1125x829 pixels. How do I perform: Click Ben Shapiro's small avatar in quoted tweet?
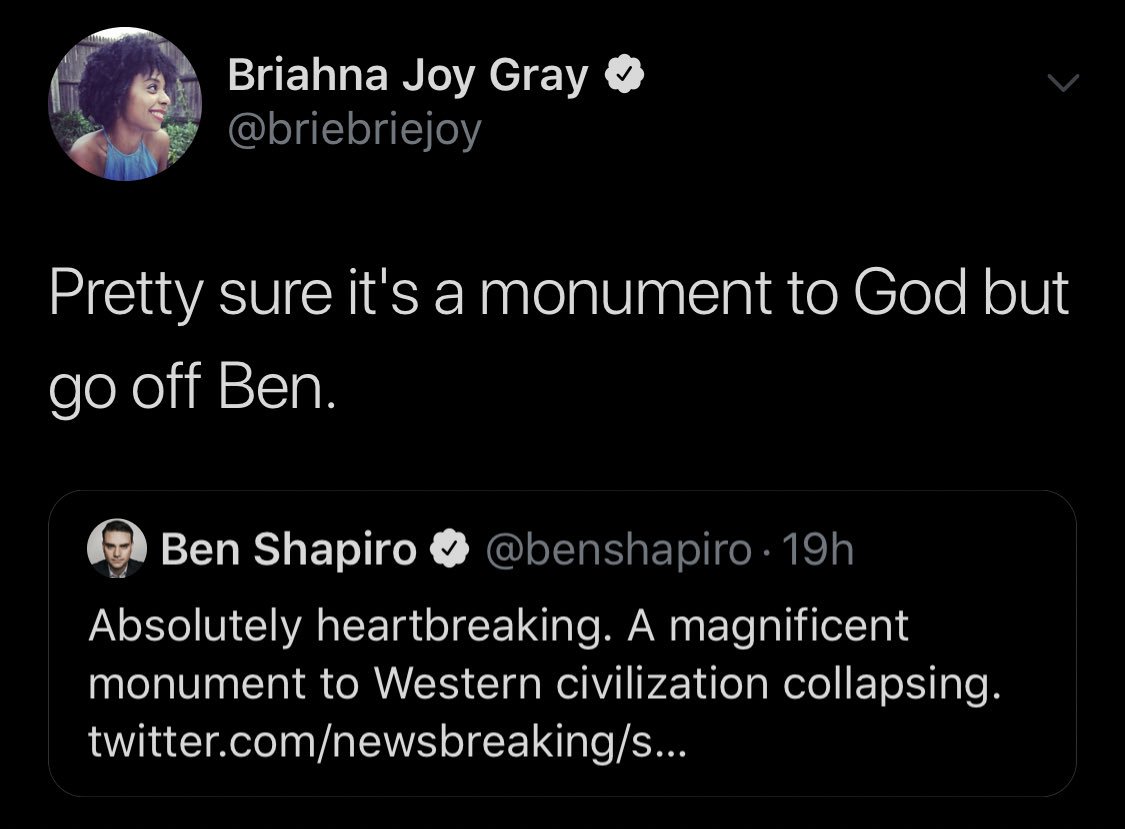117,550
